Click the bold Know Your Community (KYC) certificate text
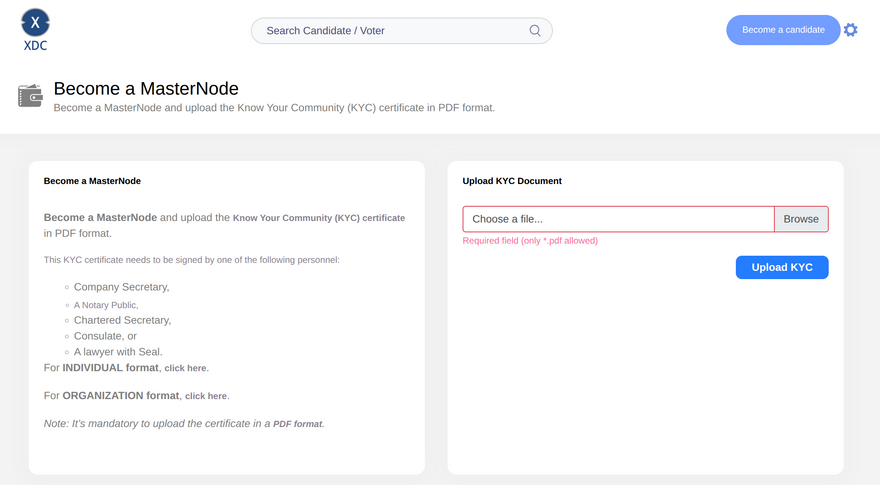880x485 pixels. (319, 217)
